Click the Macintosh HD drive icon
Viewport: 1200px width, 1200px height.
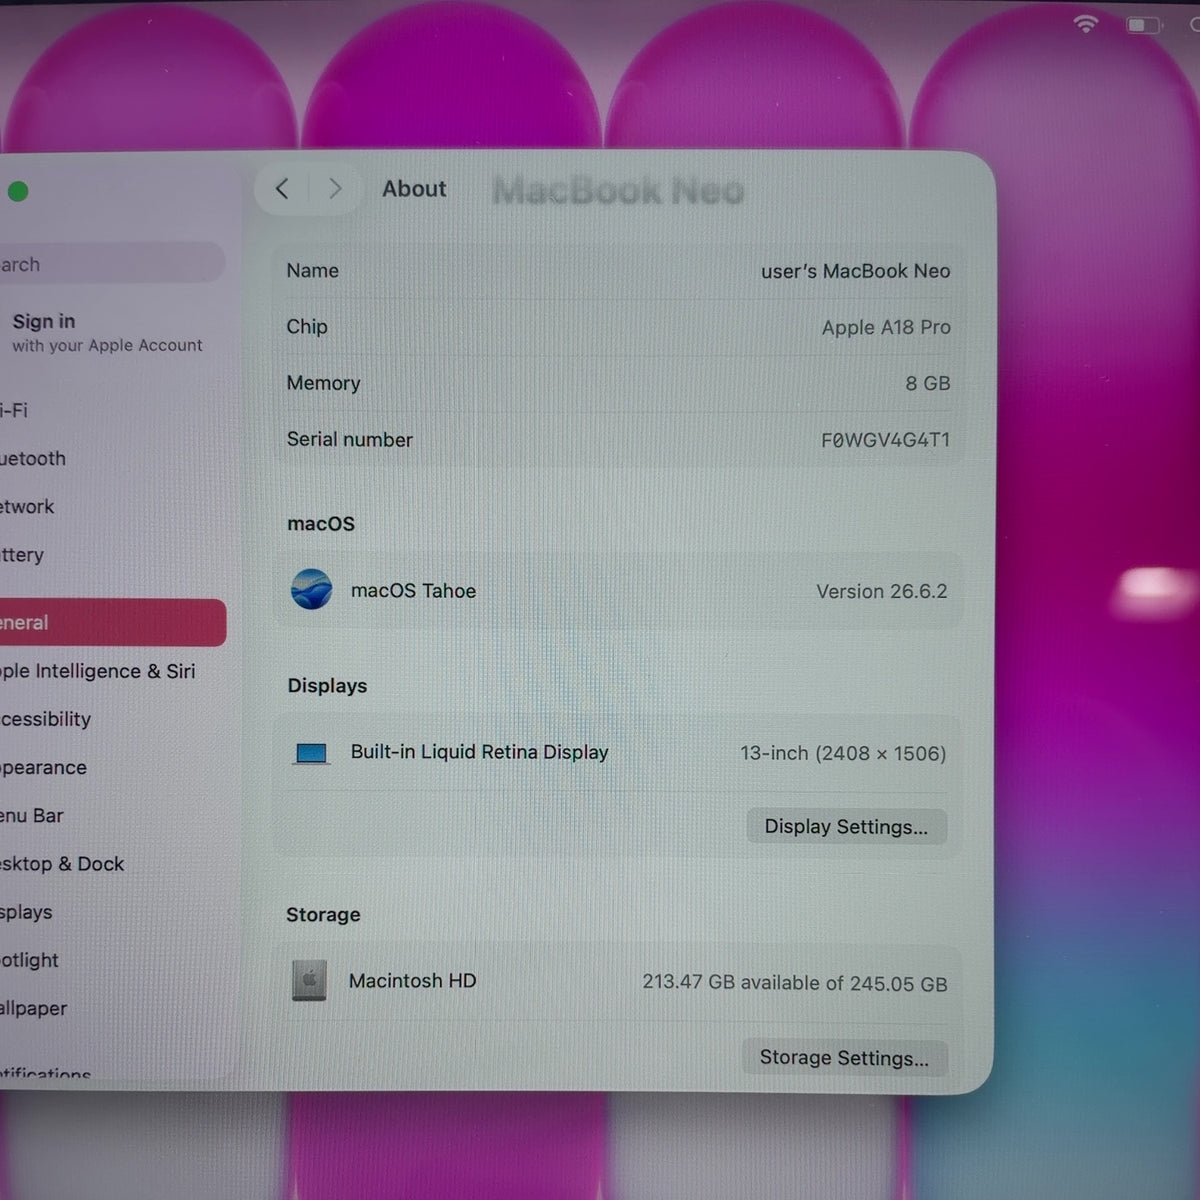click(309, 981)
